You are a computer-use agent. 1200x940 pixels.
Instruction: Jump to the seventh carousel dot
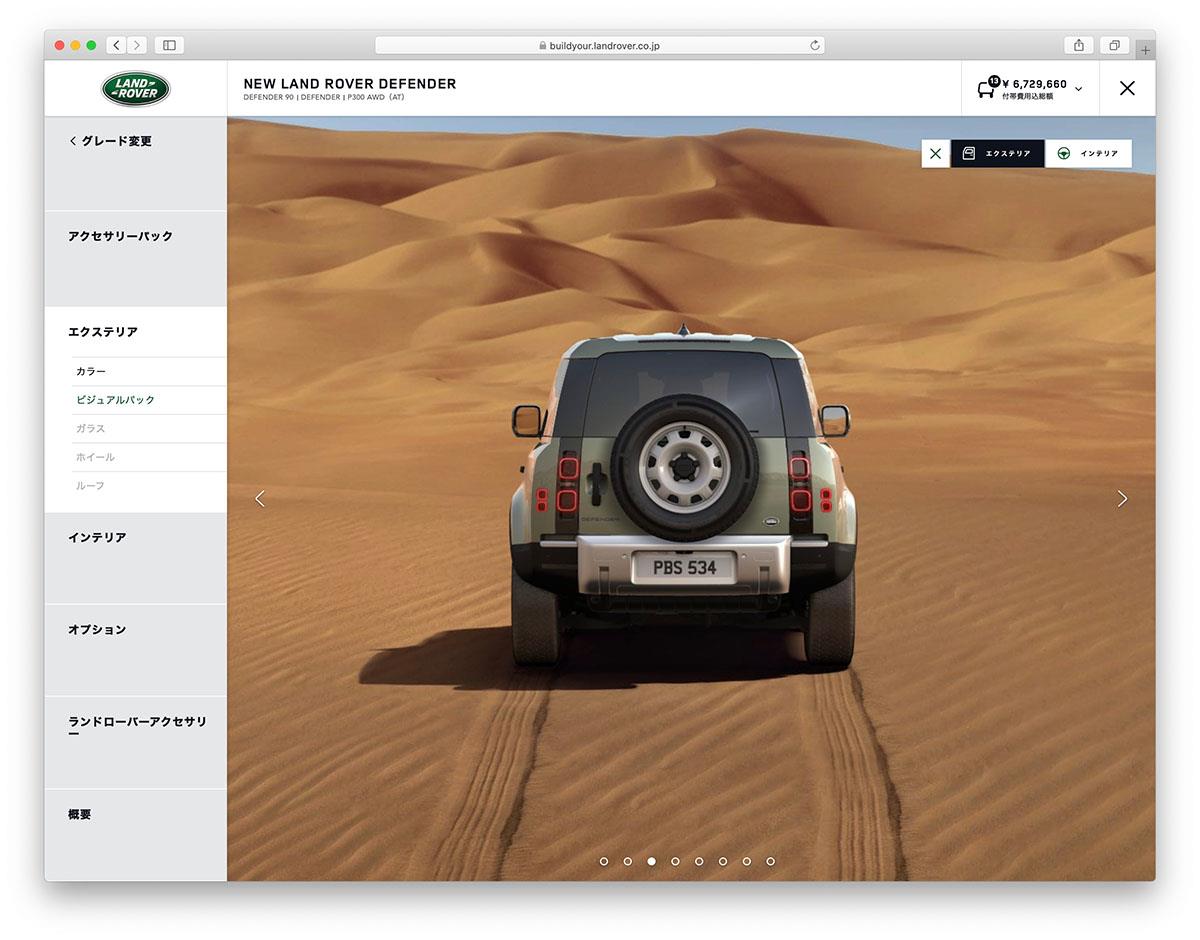pos(747,861)
